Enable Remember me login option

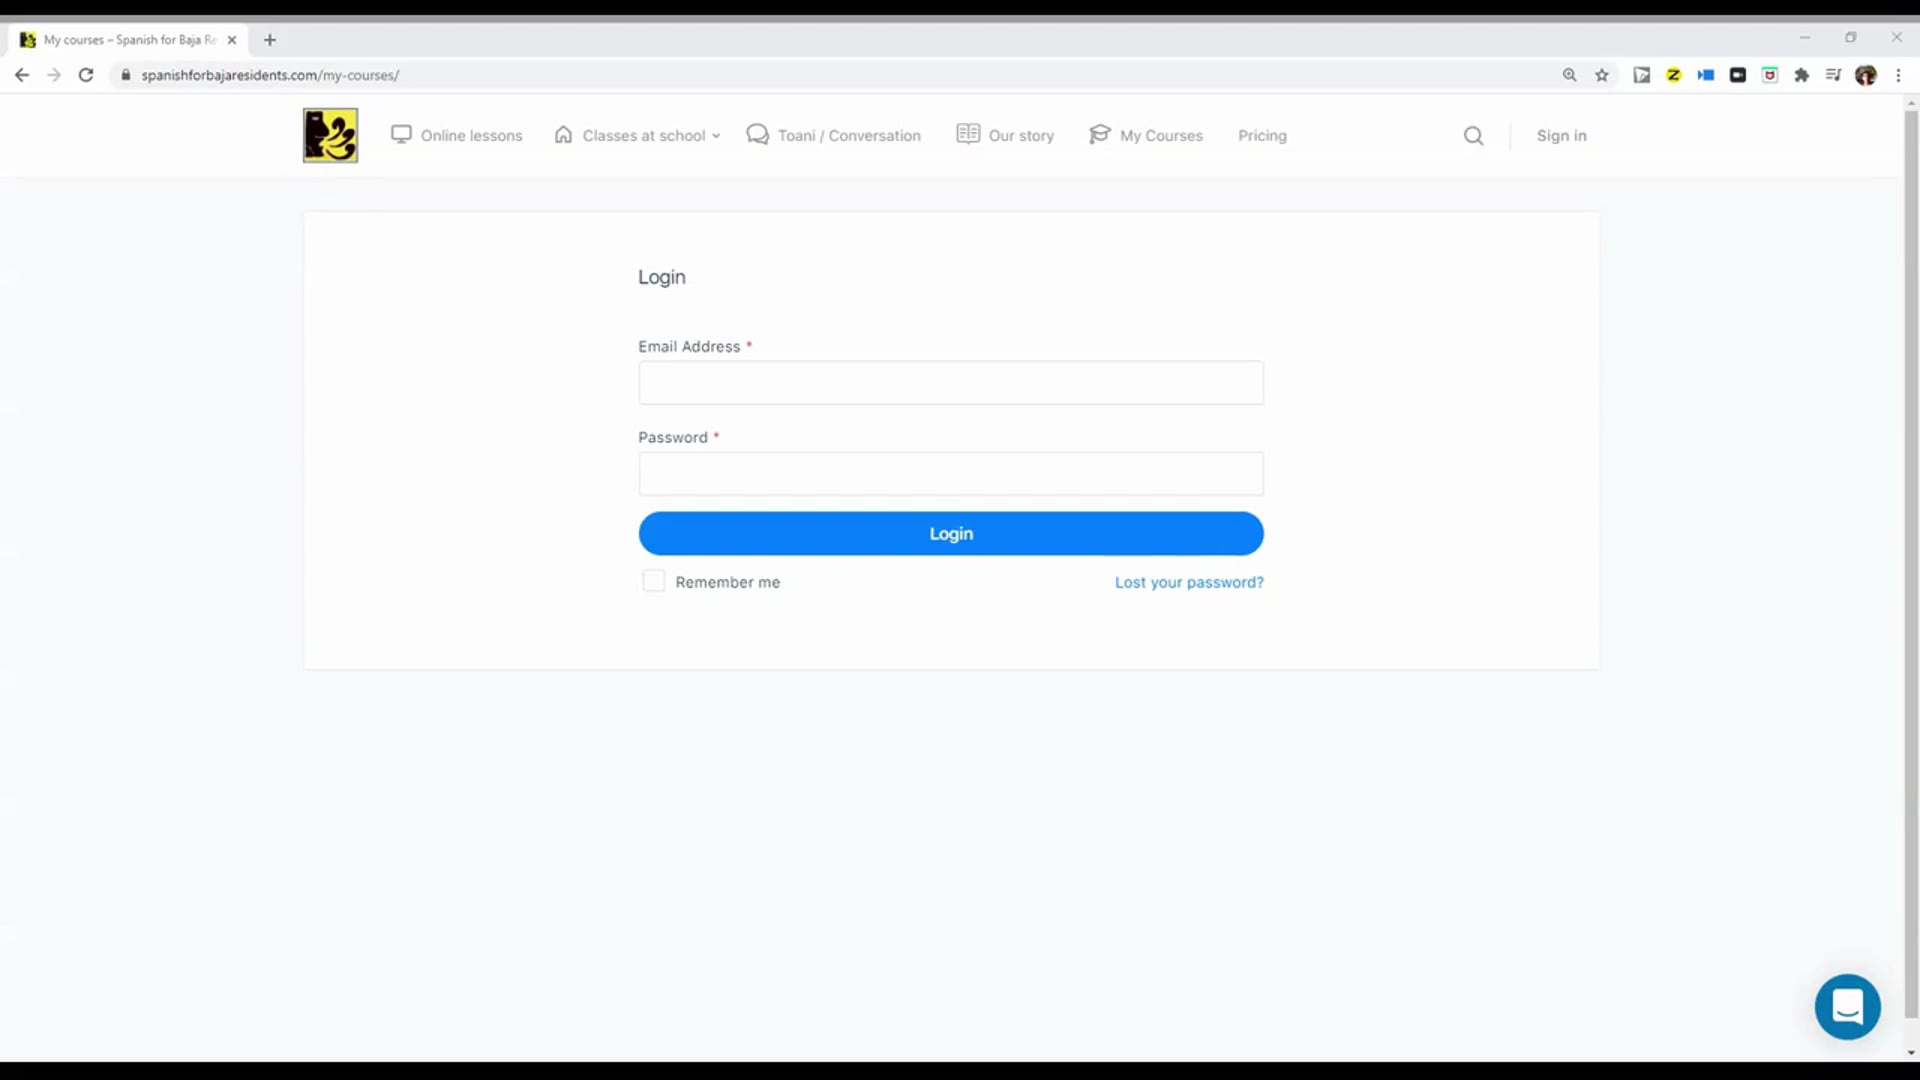pos(654,582)
